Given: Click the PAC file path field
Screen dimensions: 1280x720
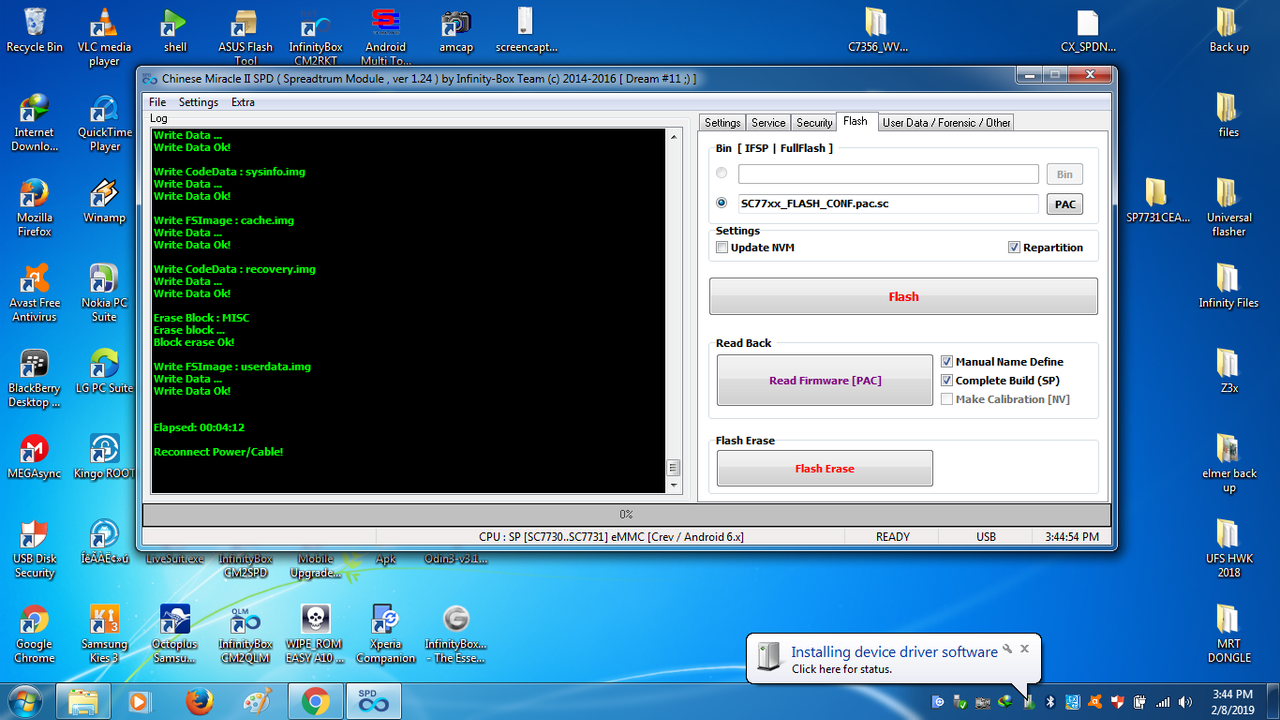Looking at the screenshot, I should click(x=888, y=203).
